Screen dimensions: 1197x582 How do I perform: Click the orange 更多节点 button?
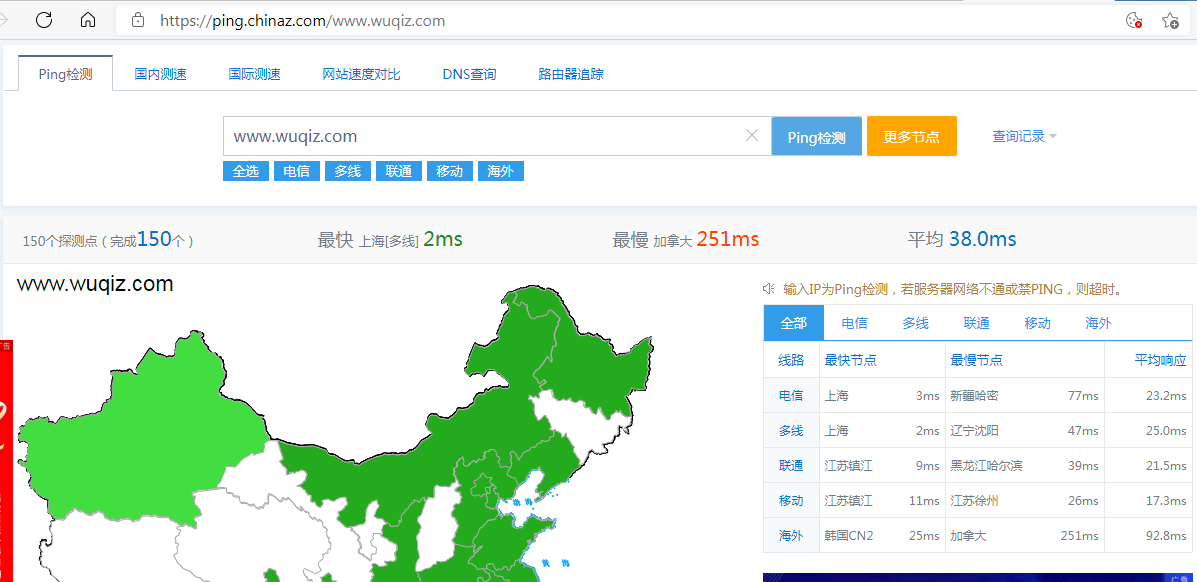(x=911, y=135)
